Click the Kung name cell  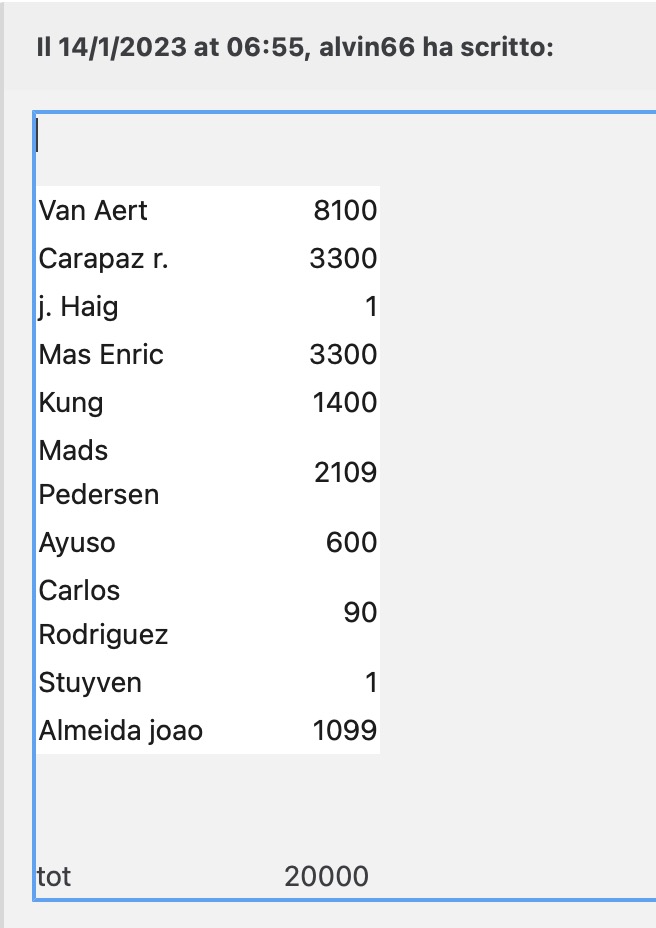(x=71, y=403)
